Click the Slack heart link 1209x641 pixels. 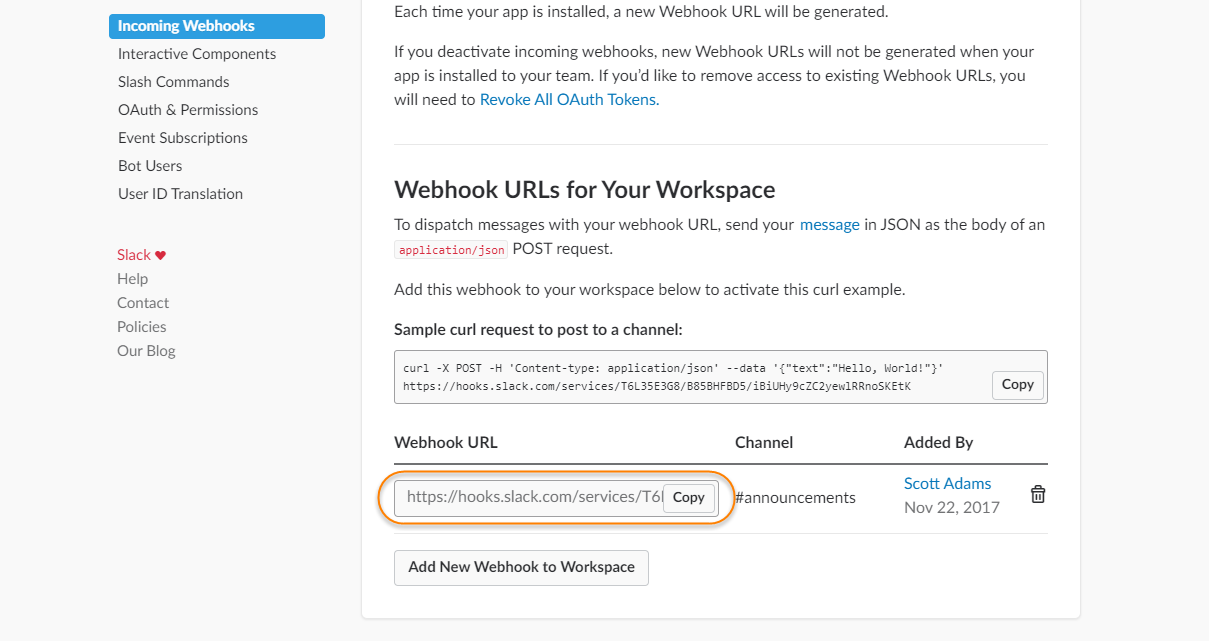pyautogui.click(x=141, y=255)
